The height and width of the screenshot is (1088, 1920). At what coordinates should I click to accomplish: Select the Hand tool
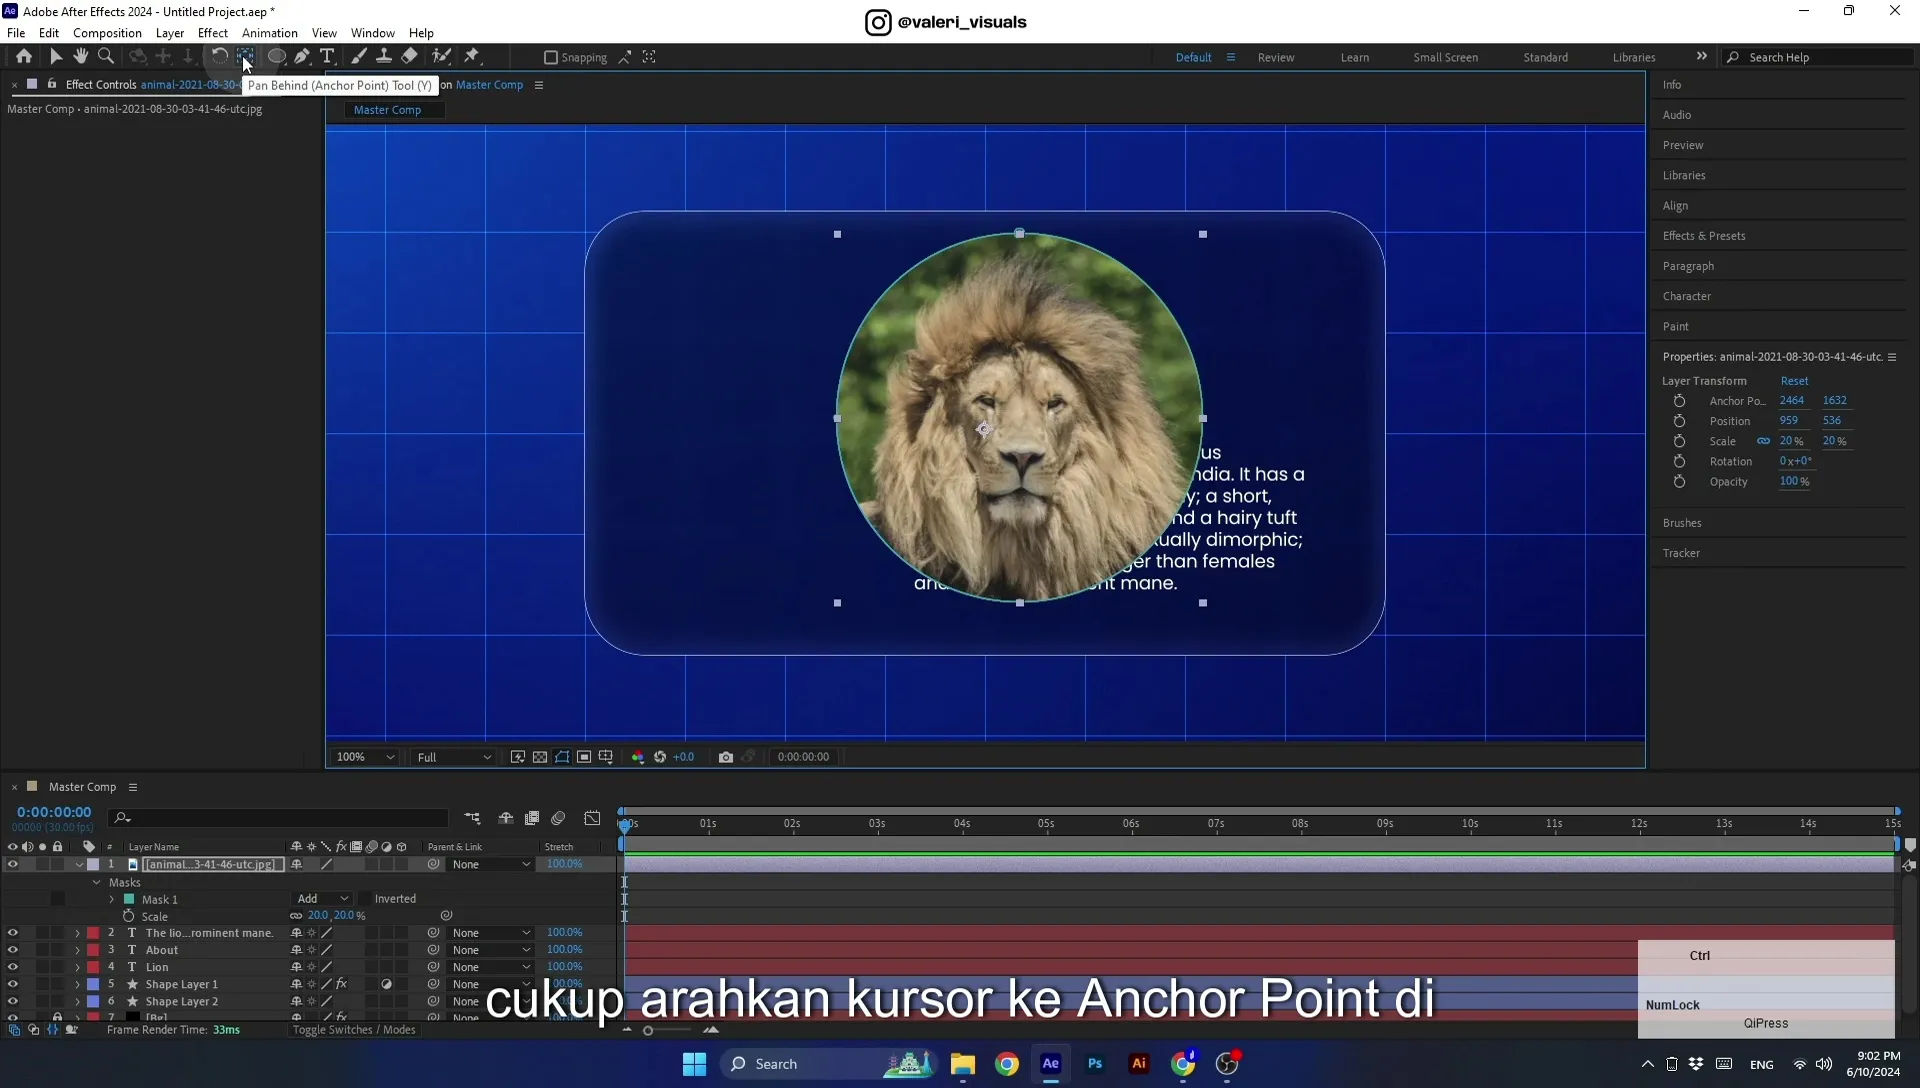[x=81, y=57]
